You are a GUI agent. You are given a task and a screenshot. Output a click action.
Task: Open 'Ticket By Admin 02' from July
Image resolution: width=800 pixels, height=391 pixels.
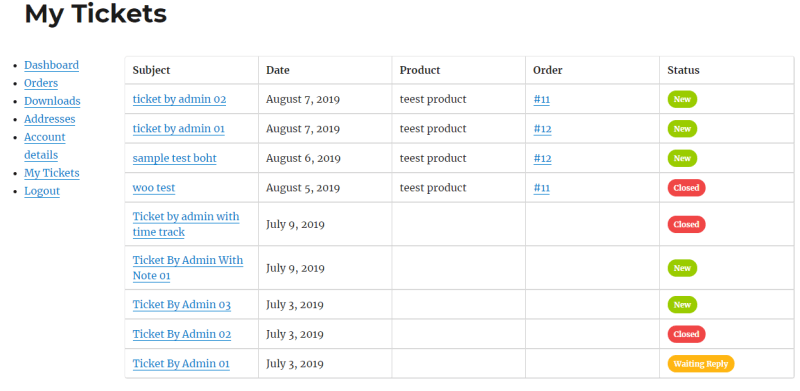point(182,334)
